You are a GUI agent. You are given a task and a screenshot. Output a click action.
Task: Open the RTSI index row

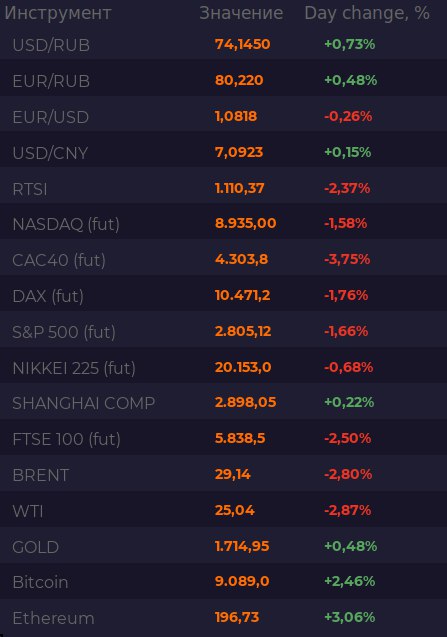point(224,188)
